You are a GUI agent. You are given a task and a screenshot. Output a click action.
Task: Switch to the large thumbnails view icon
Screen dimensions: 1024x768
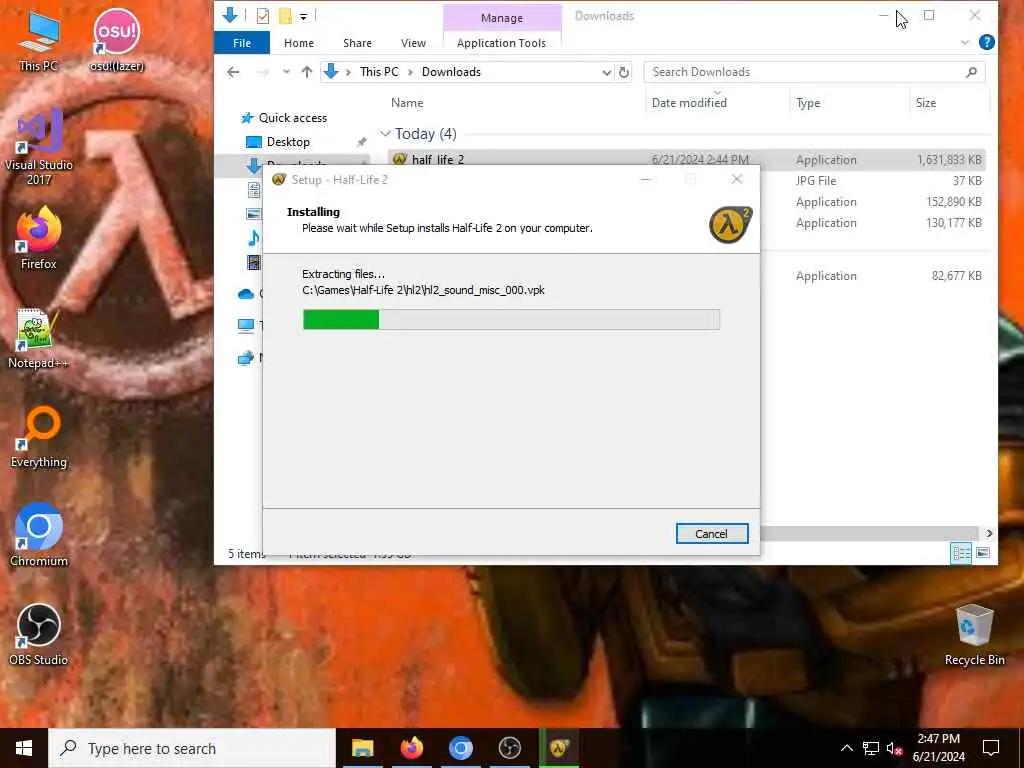tap(983, 553)
